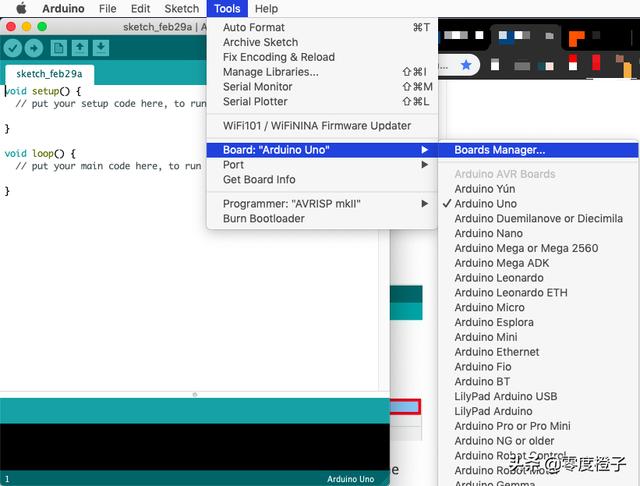Screen dimensions: 640x486
Task: Click the void setup() code line
Action: 43,91
